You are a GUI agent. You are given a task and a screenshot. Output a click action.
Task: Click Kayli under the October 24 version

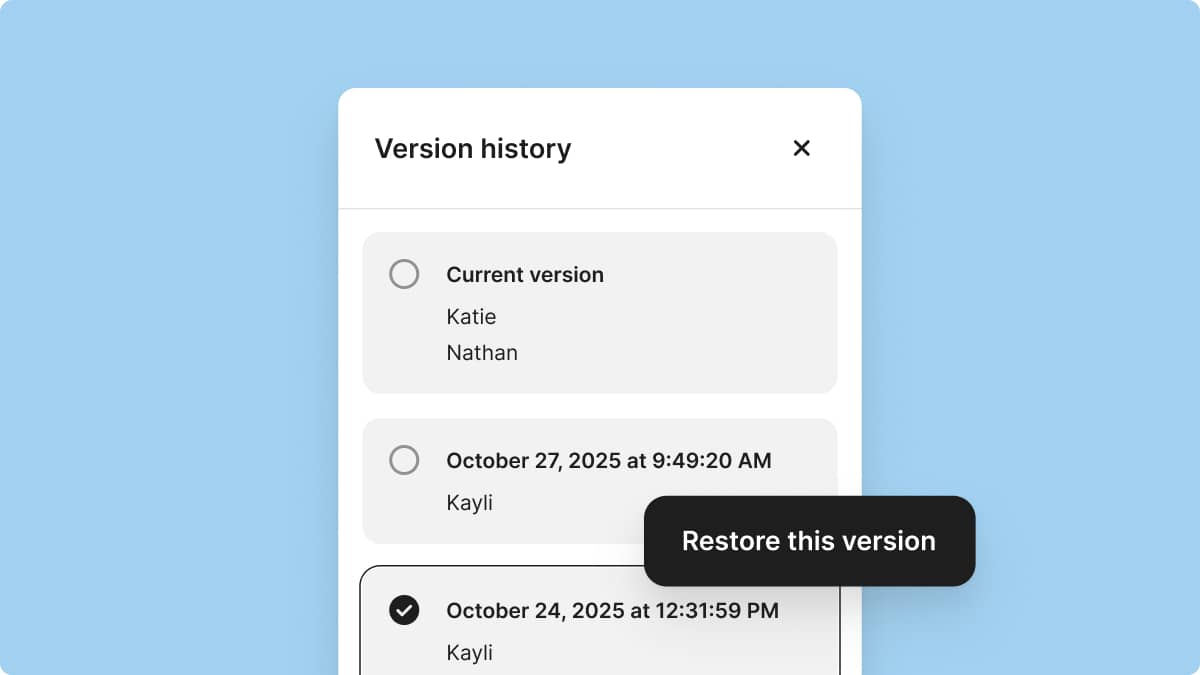pyautogui.click(x=469, y=652)
